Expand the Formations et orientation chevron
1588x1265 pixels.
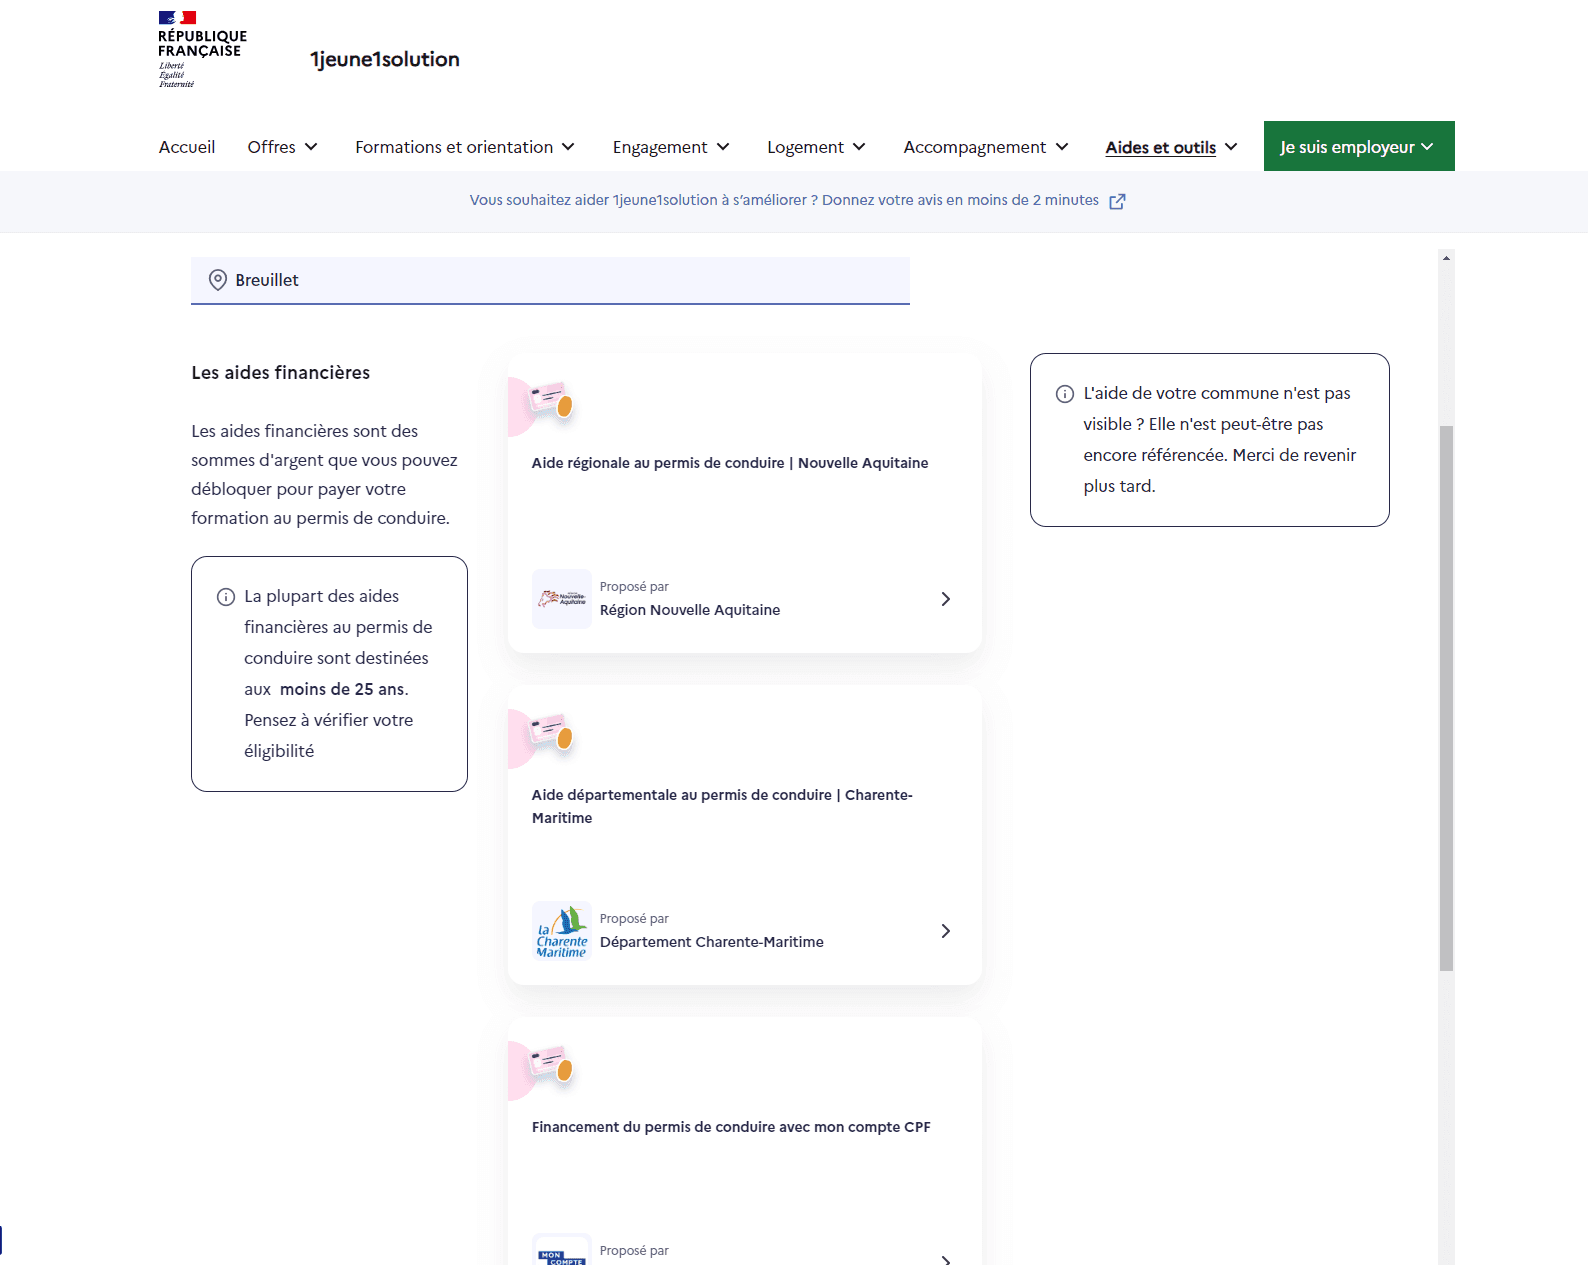pyautogui.click(x=568, y=147)
